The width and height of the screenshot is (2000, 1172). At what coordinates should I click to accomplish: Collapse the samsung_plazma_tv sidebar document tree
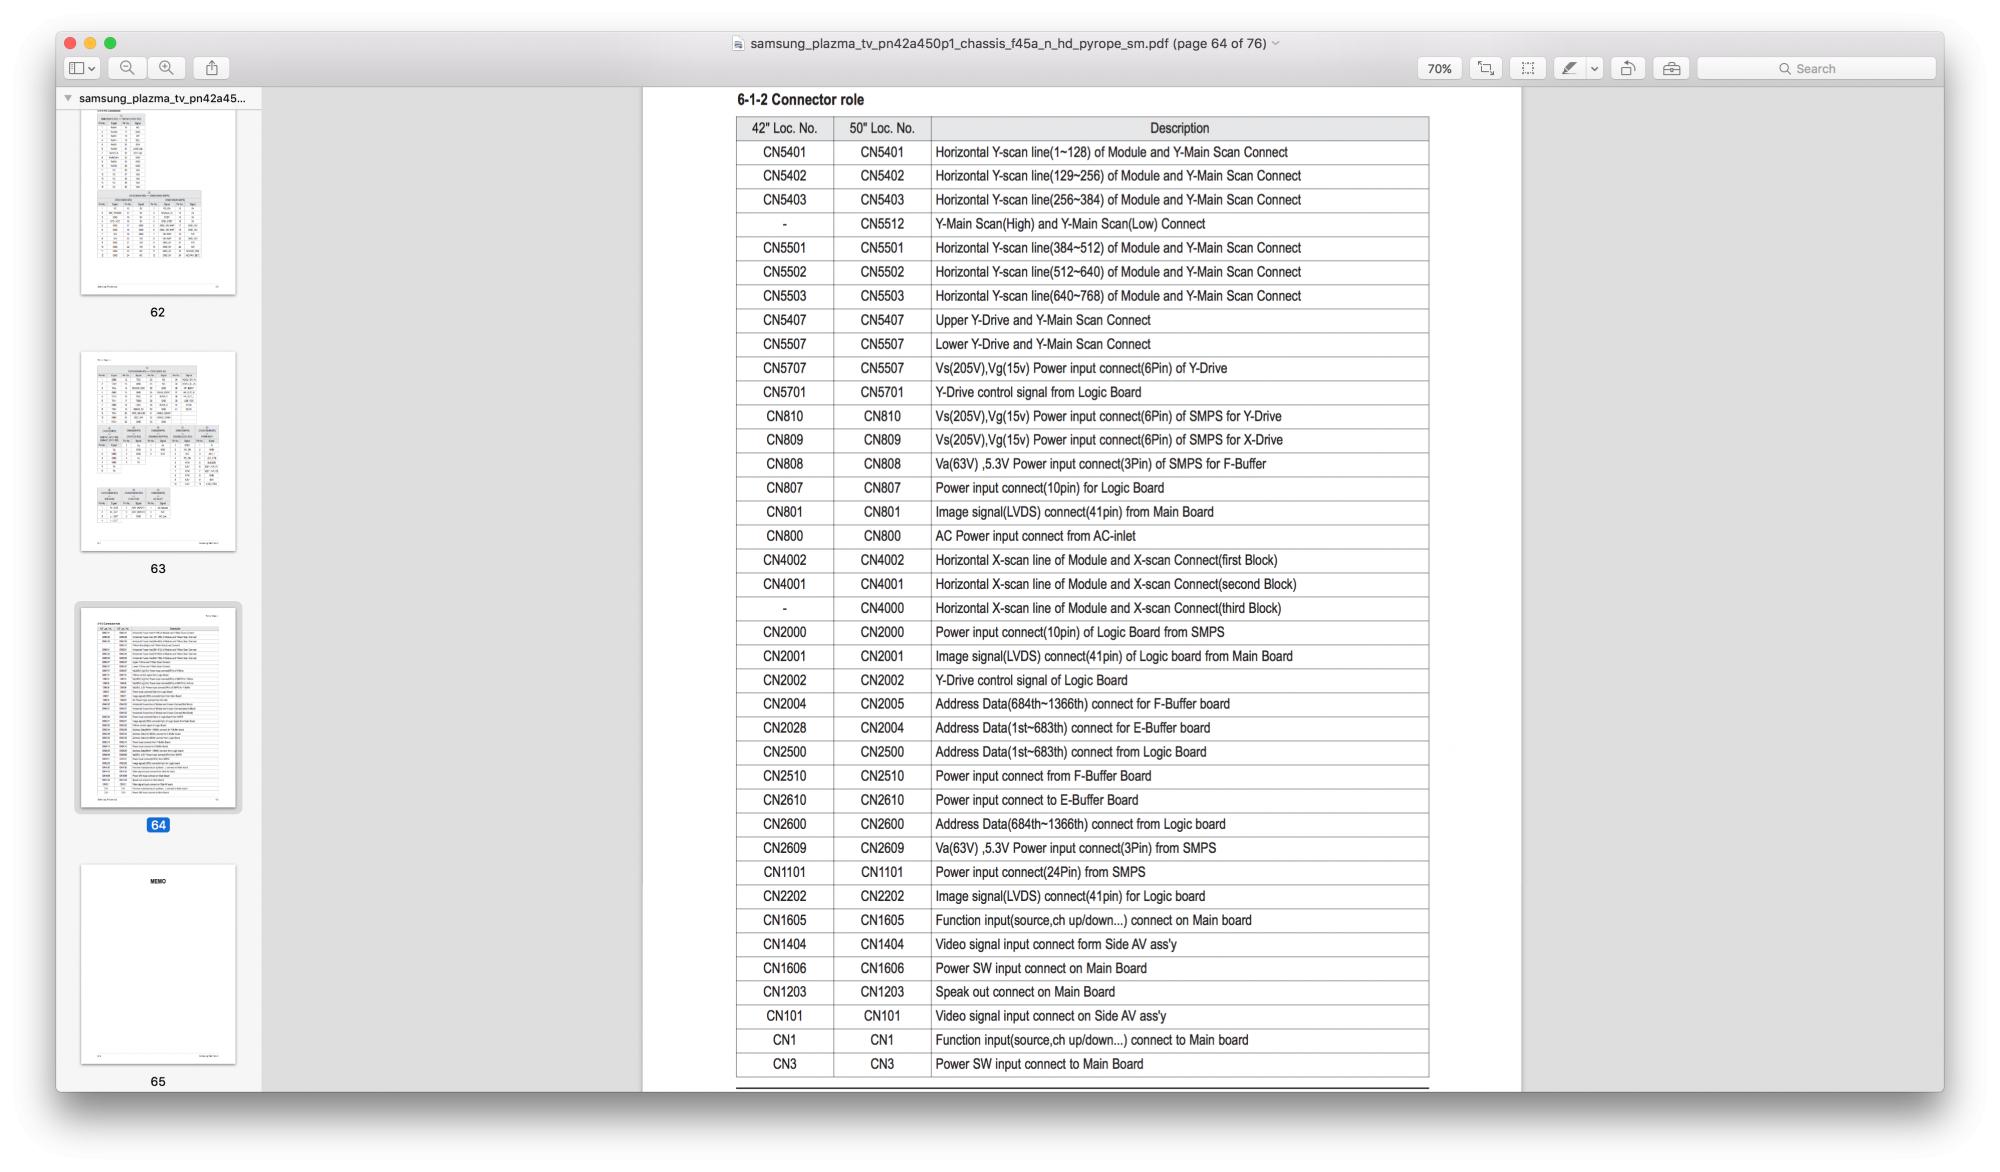point(68,98)
